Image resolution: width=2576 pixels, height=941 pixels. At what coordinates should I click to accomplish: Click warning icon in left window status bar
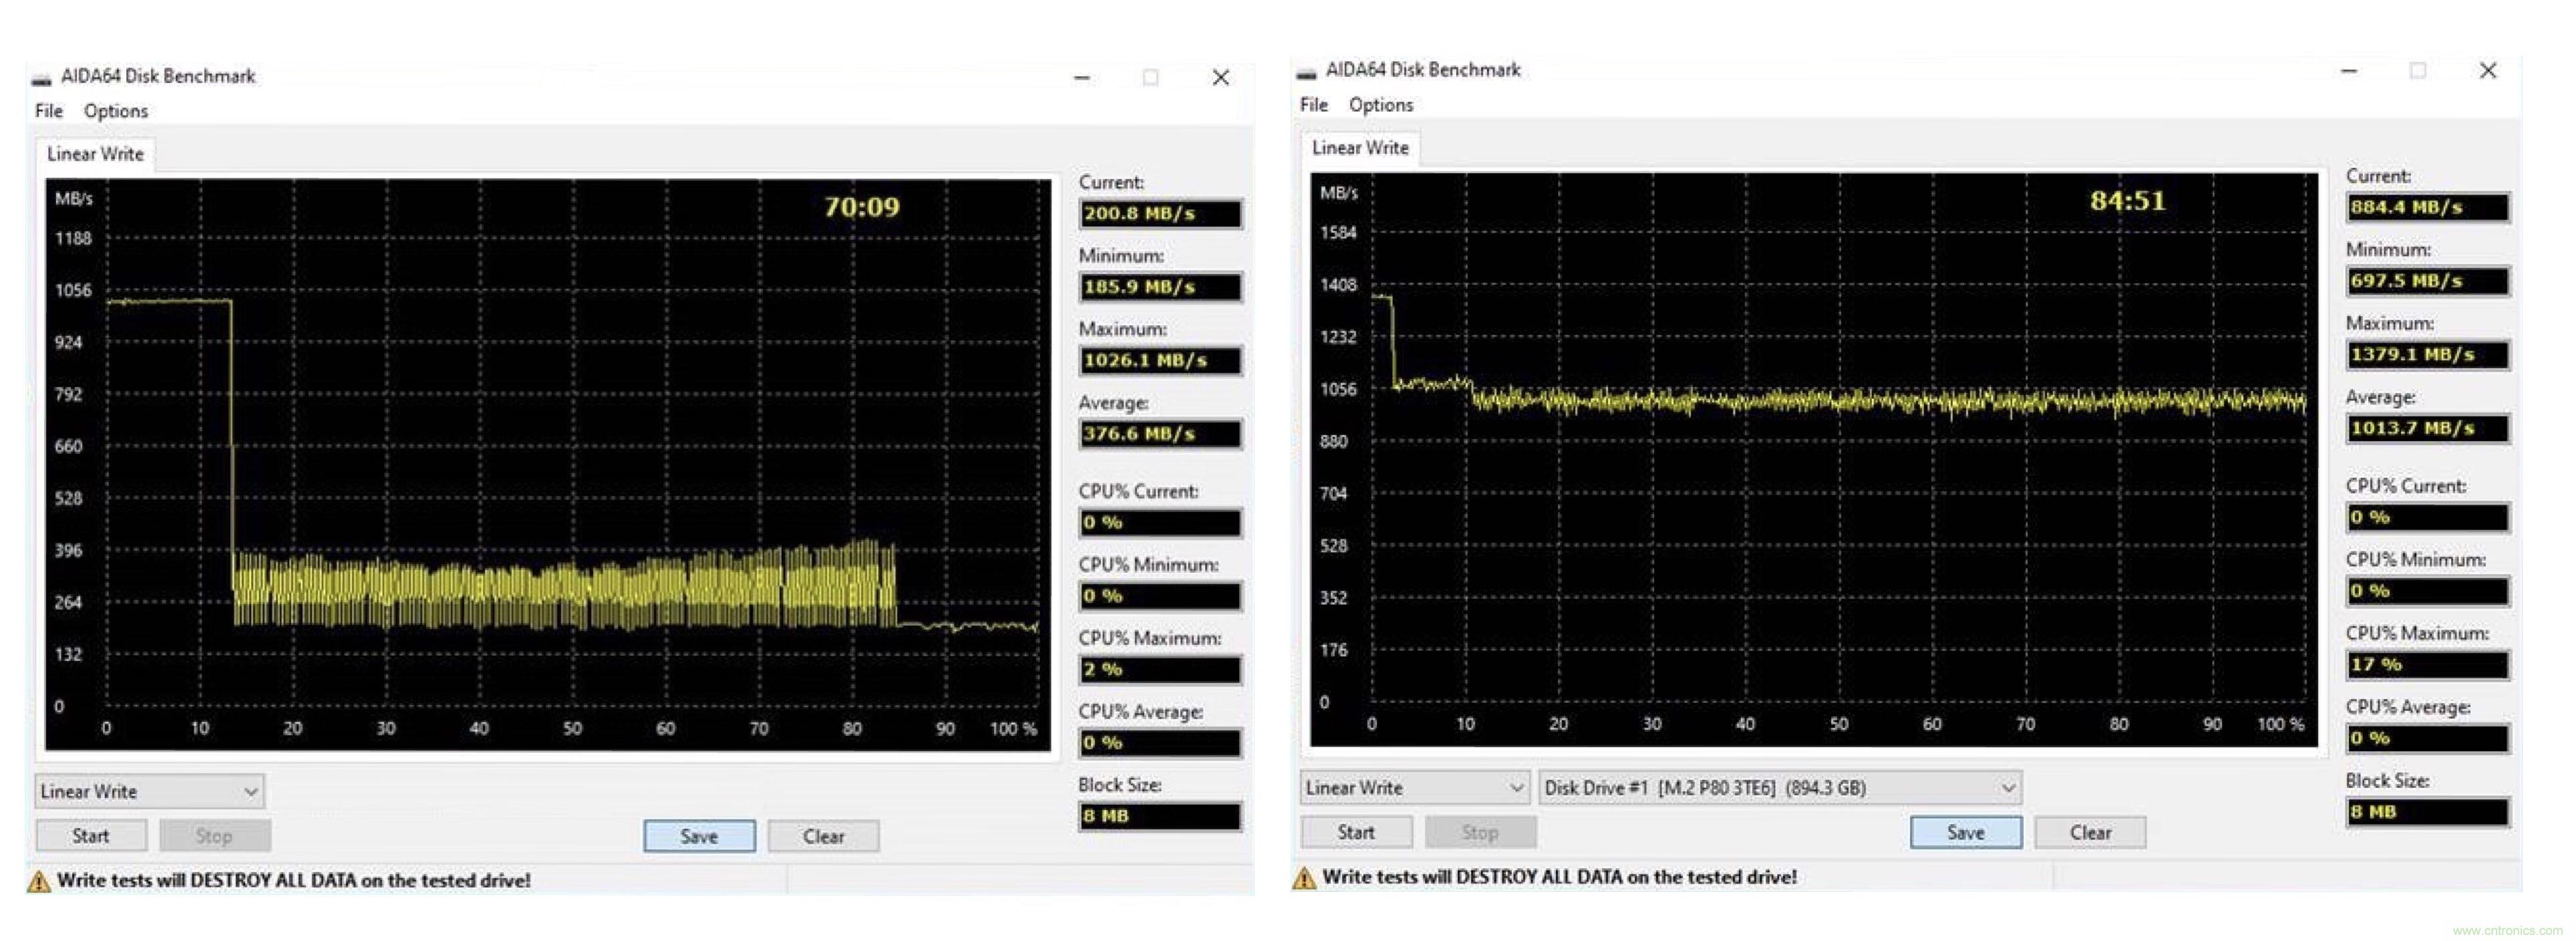(x=39, y=881)
